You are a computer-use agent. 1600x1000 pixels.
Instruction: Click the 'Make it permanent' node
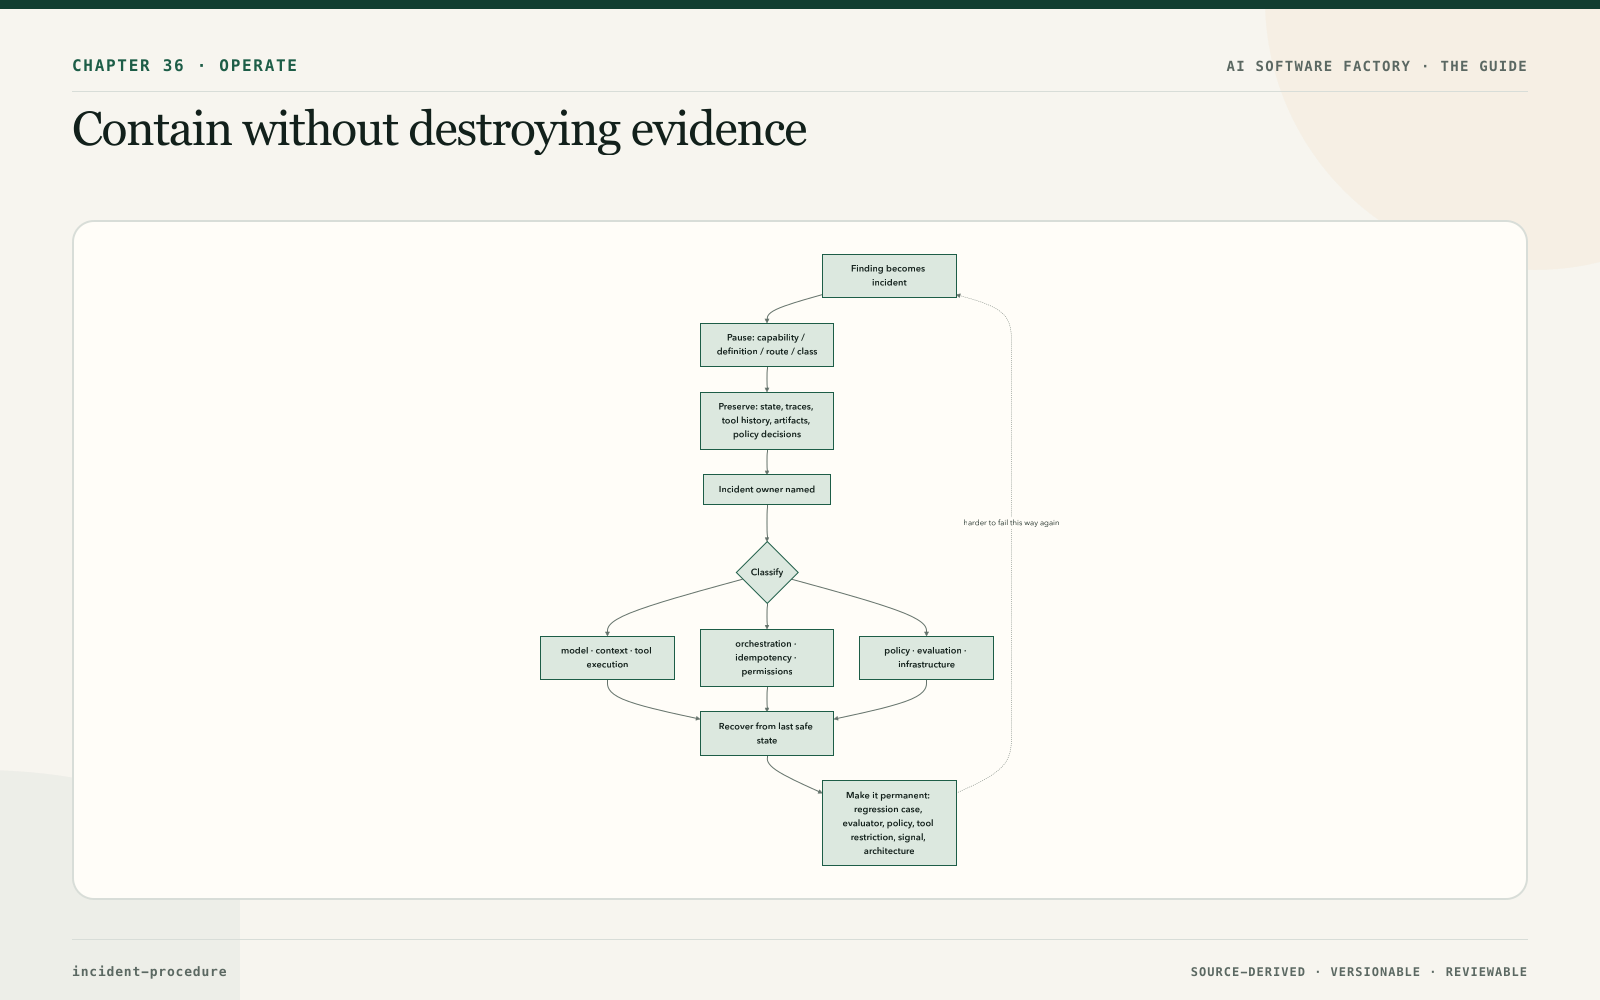coord(889,823)
